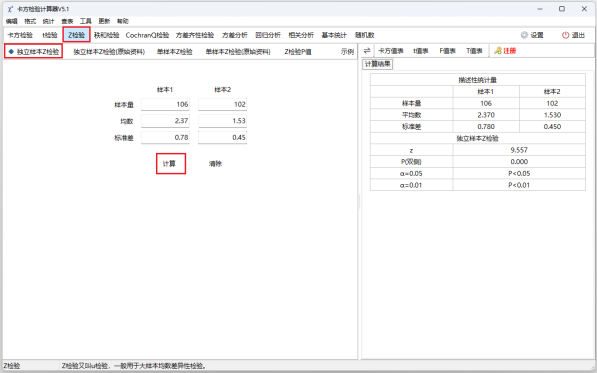Click the 计算 calculate button
The height and width of the screenshot is (373, 597).
point(171,164)
